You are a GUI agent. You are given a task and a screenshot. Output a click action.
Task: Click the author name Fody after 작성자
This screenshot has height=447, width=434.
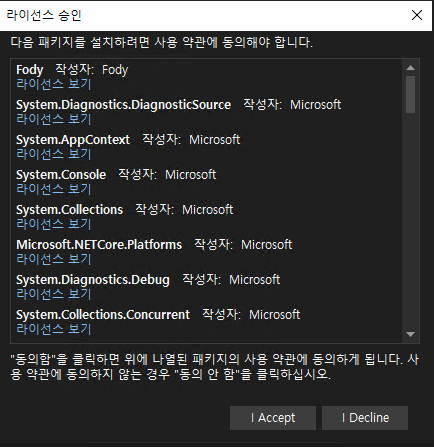pyautogui.click(x=115, y=70)
